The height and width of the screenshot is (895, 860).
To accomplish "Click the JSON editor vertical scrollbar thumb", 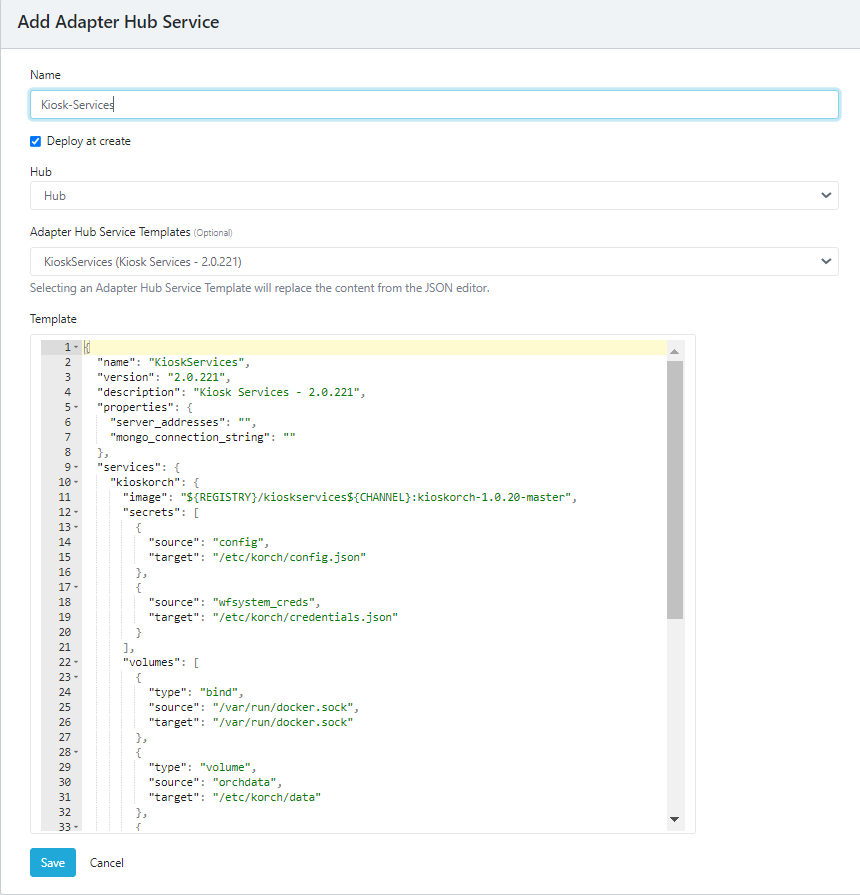I will pyautogui.click(x=674, y=490).
